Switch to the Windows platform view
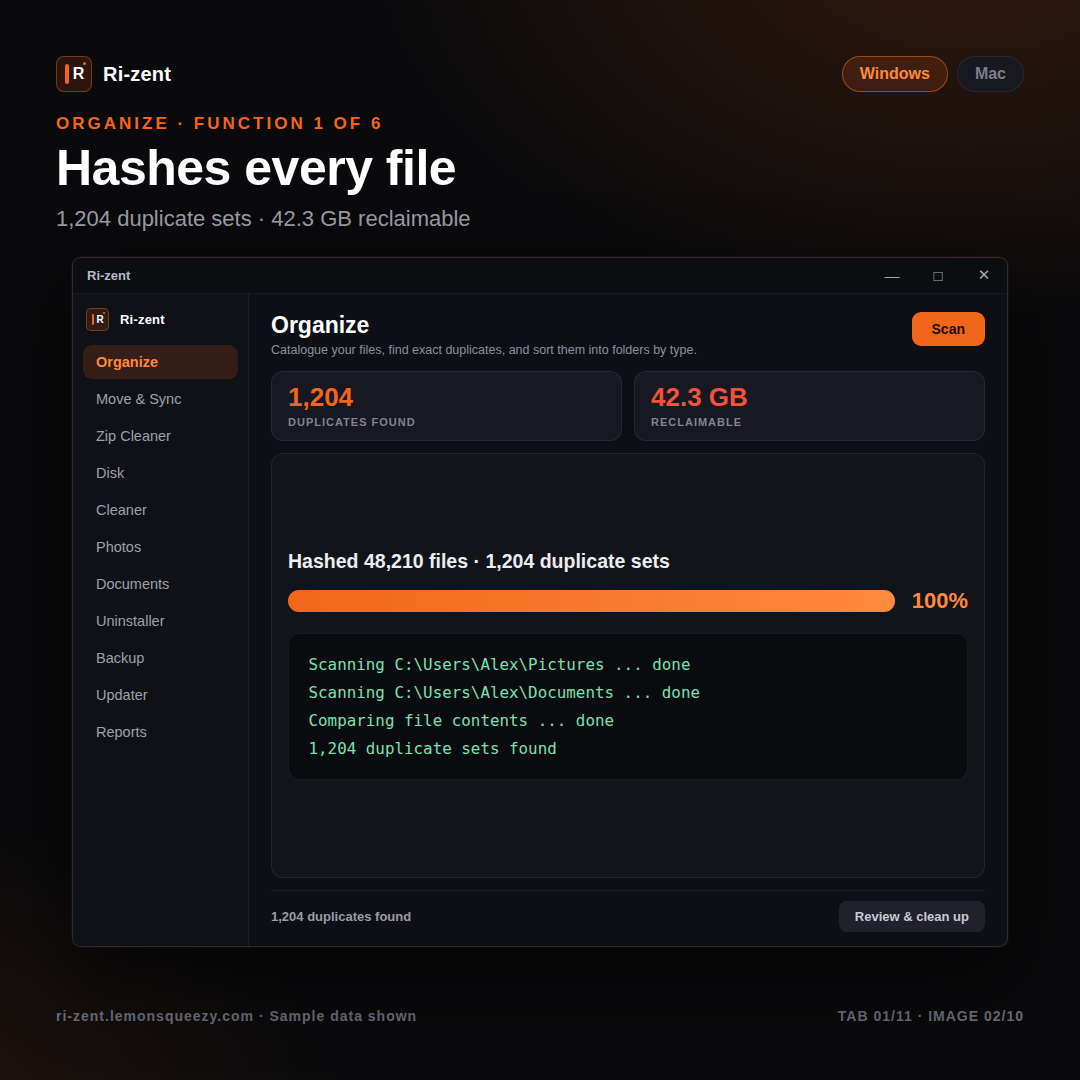The width and height of the screenshot is (1080, 1080). pyautogui.click(x=894, y=74)
